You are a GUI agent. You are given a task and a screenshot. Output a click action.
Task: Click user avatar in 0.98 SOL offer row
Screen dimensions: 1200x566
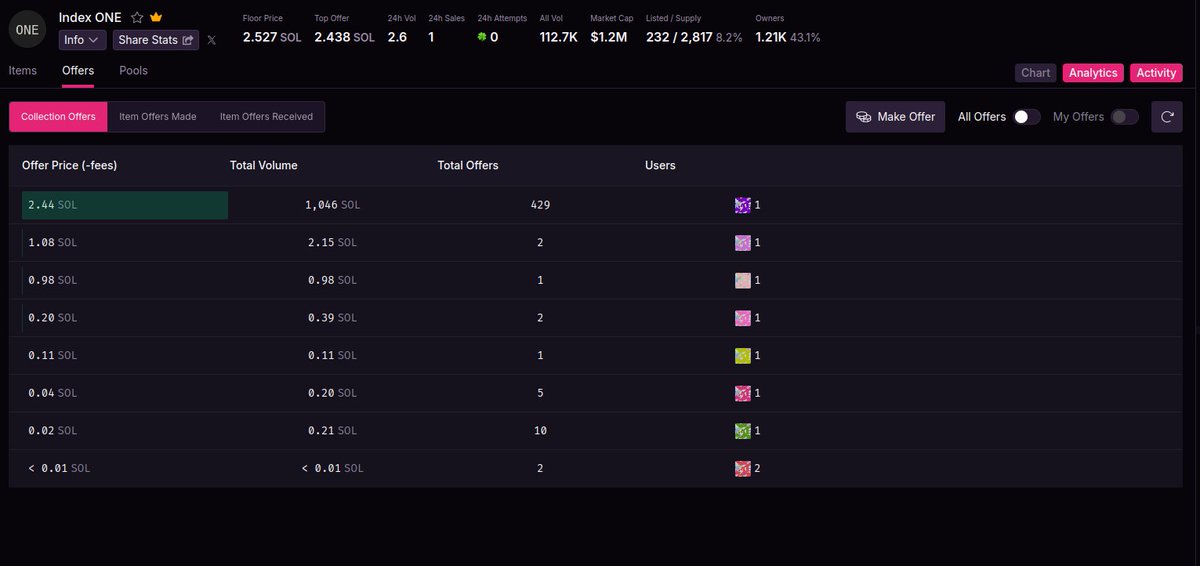pos(743,281)
